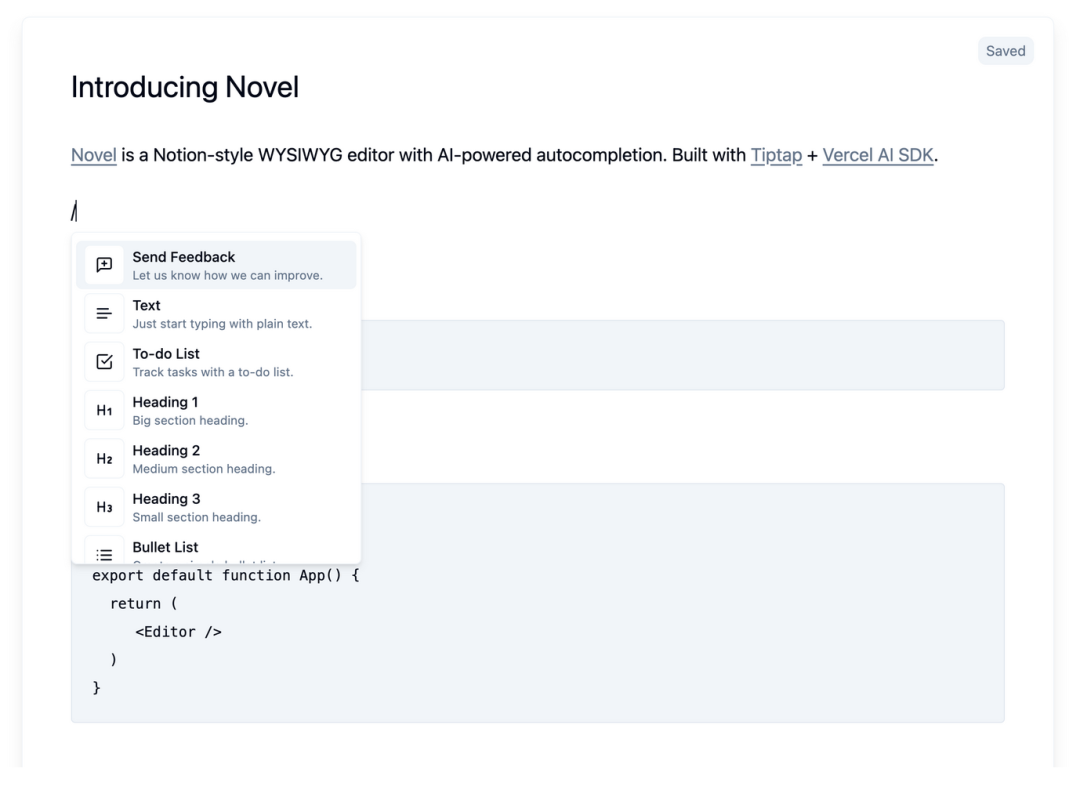Choose To-do List in command menu
This screenshot has width=1080, height=790.
(216, 362)
